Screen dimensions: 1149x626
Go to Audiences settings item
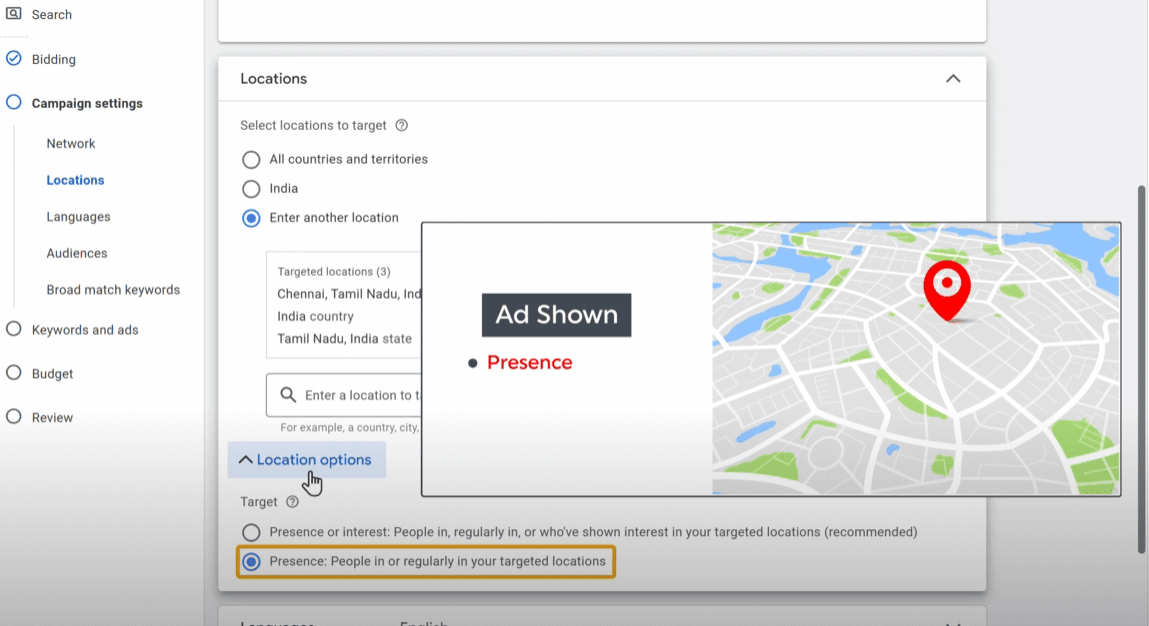pyautogui.click(x=76, y=254)
